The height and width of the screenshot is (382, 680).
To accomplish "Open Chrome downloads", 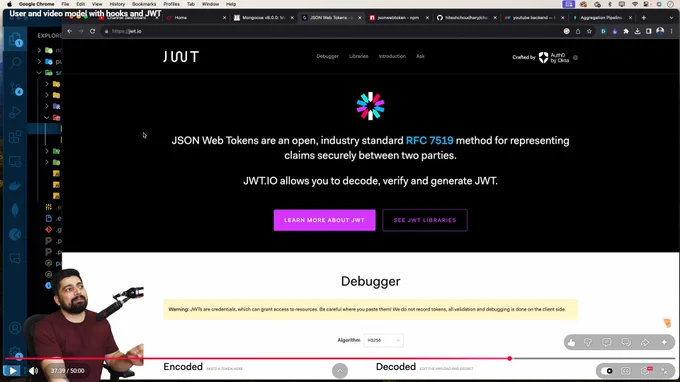I will (x=637, y=31).
